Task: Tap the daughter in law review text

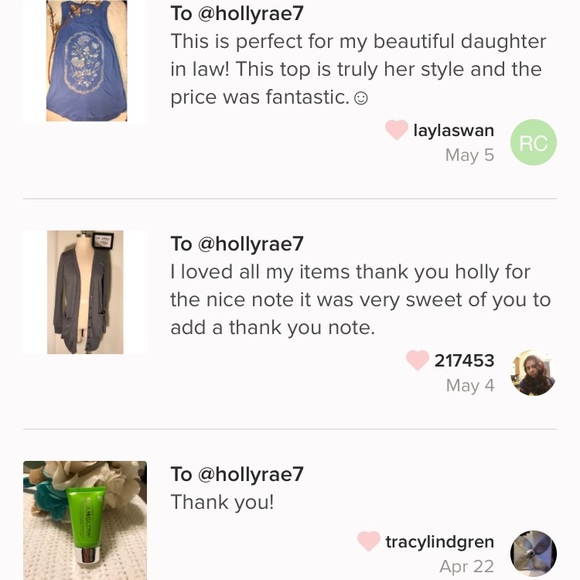Action: [358, 69]
